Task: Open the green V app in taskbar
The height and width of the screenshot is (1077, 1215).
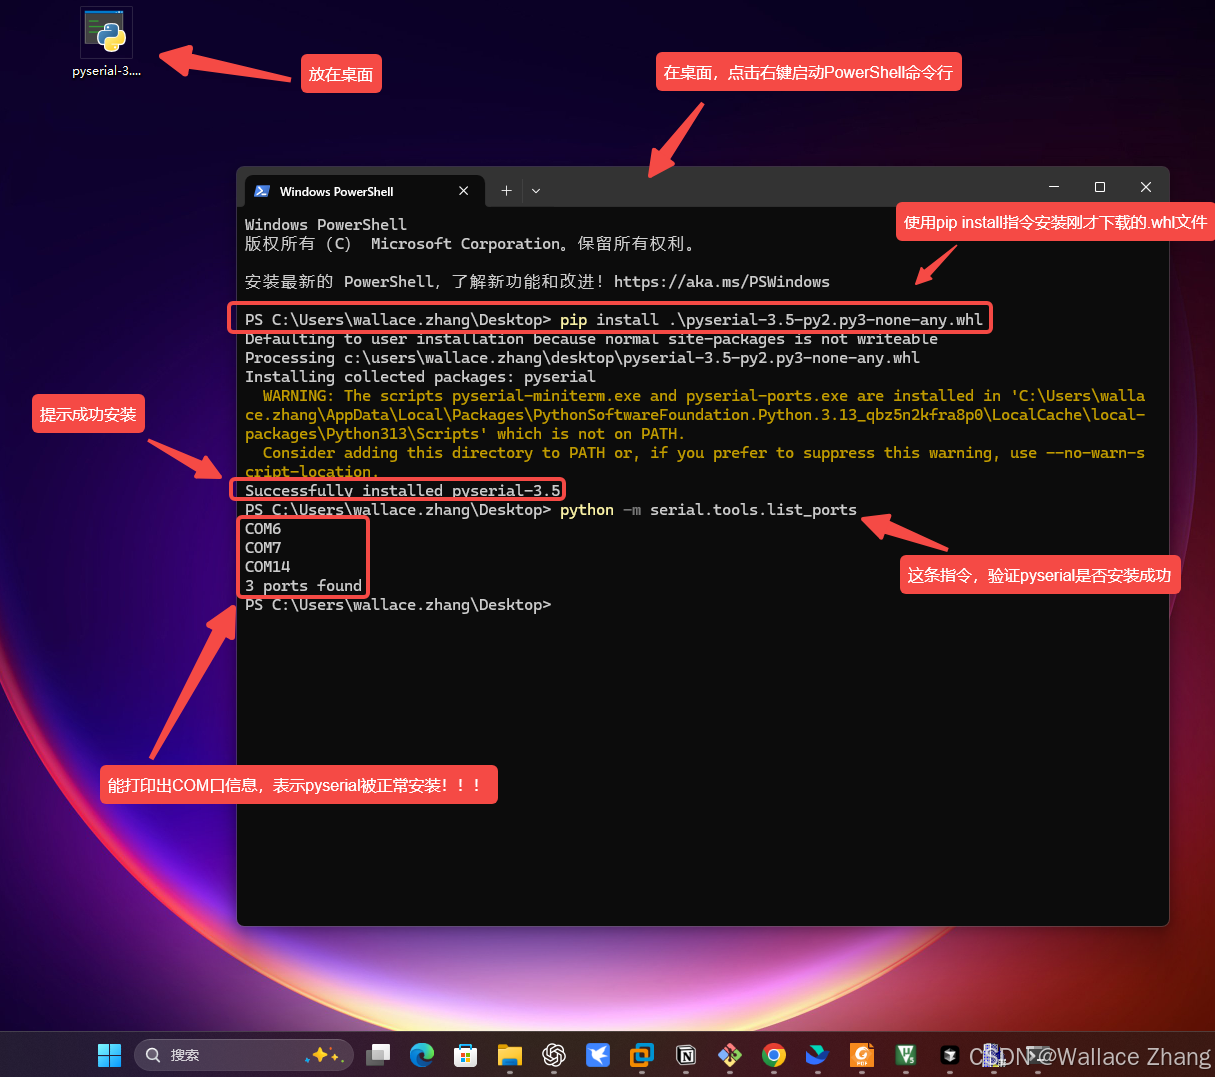Action: [x=906, y=1055]
